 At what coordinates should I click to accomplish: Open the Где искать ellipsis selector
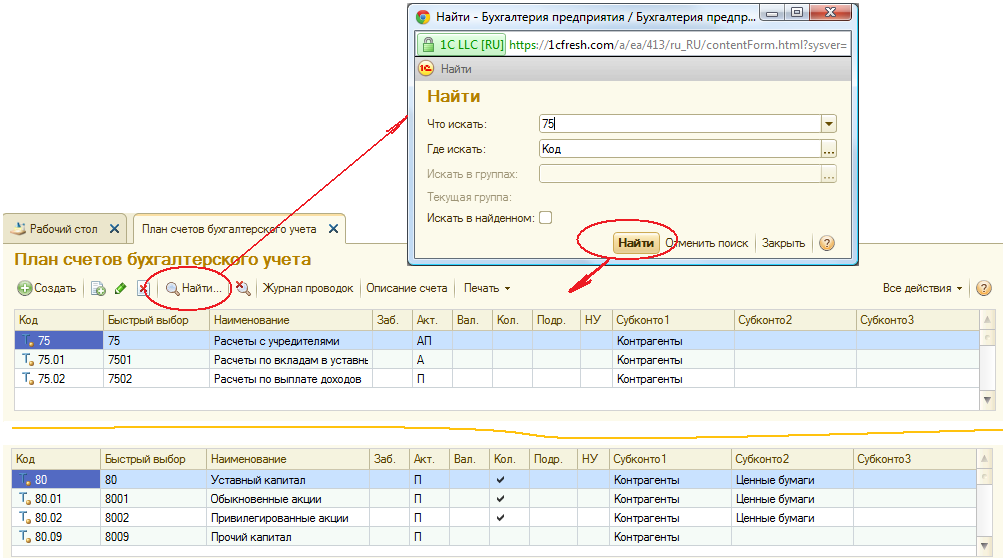(828, 149)
